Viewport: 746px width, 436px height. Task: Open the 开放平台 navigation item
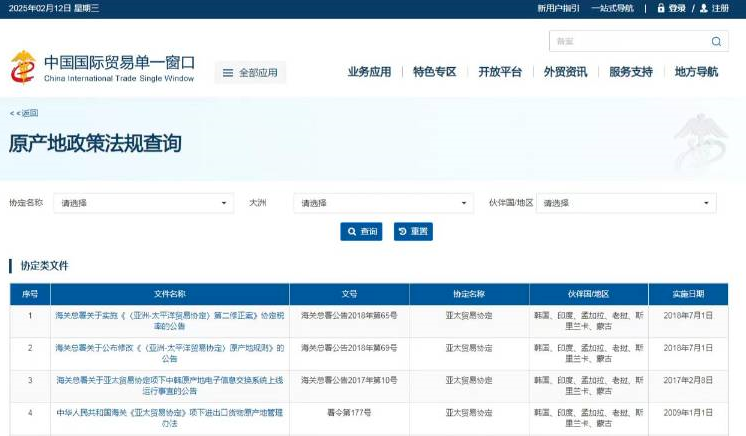[x=500, y=72]
